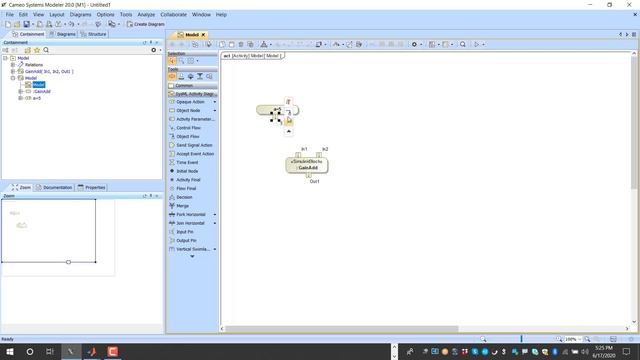Switch to the Diagrams browser tab

[62, 34]
